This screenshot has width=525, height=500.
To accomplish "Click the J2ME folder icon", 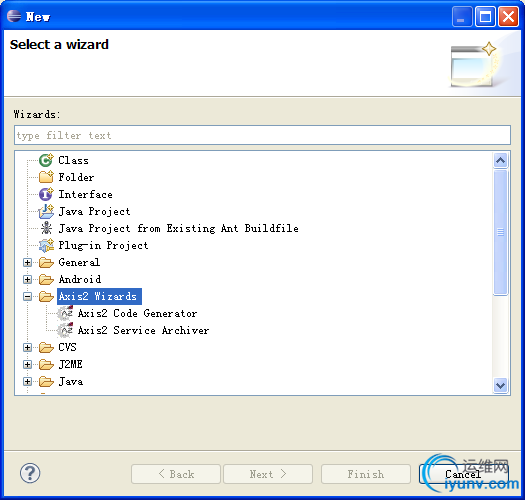I will point(46,364).
